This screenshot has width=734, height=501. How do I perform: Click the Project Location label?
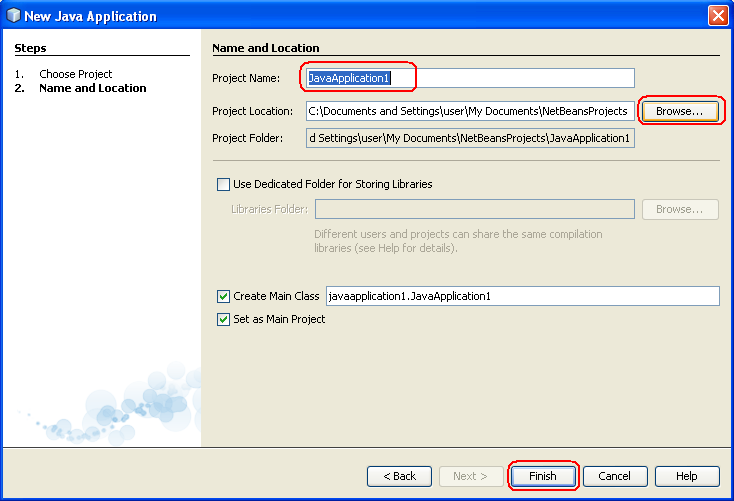[253, 111]
